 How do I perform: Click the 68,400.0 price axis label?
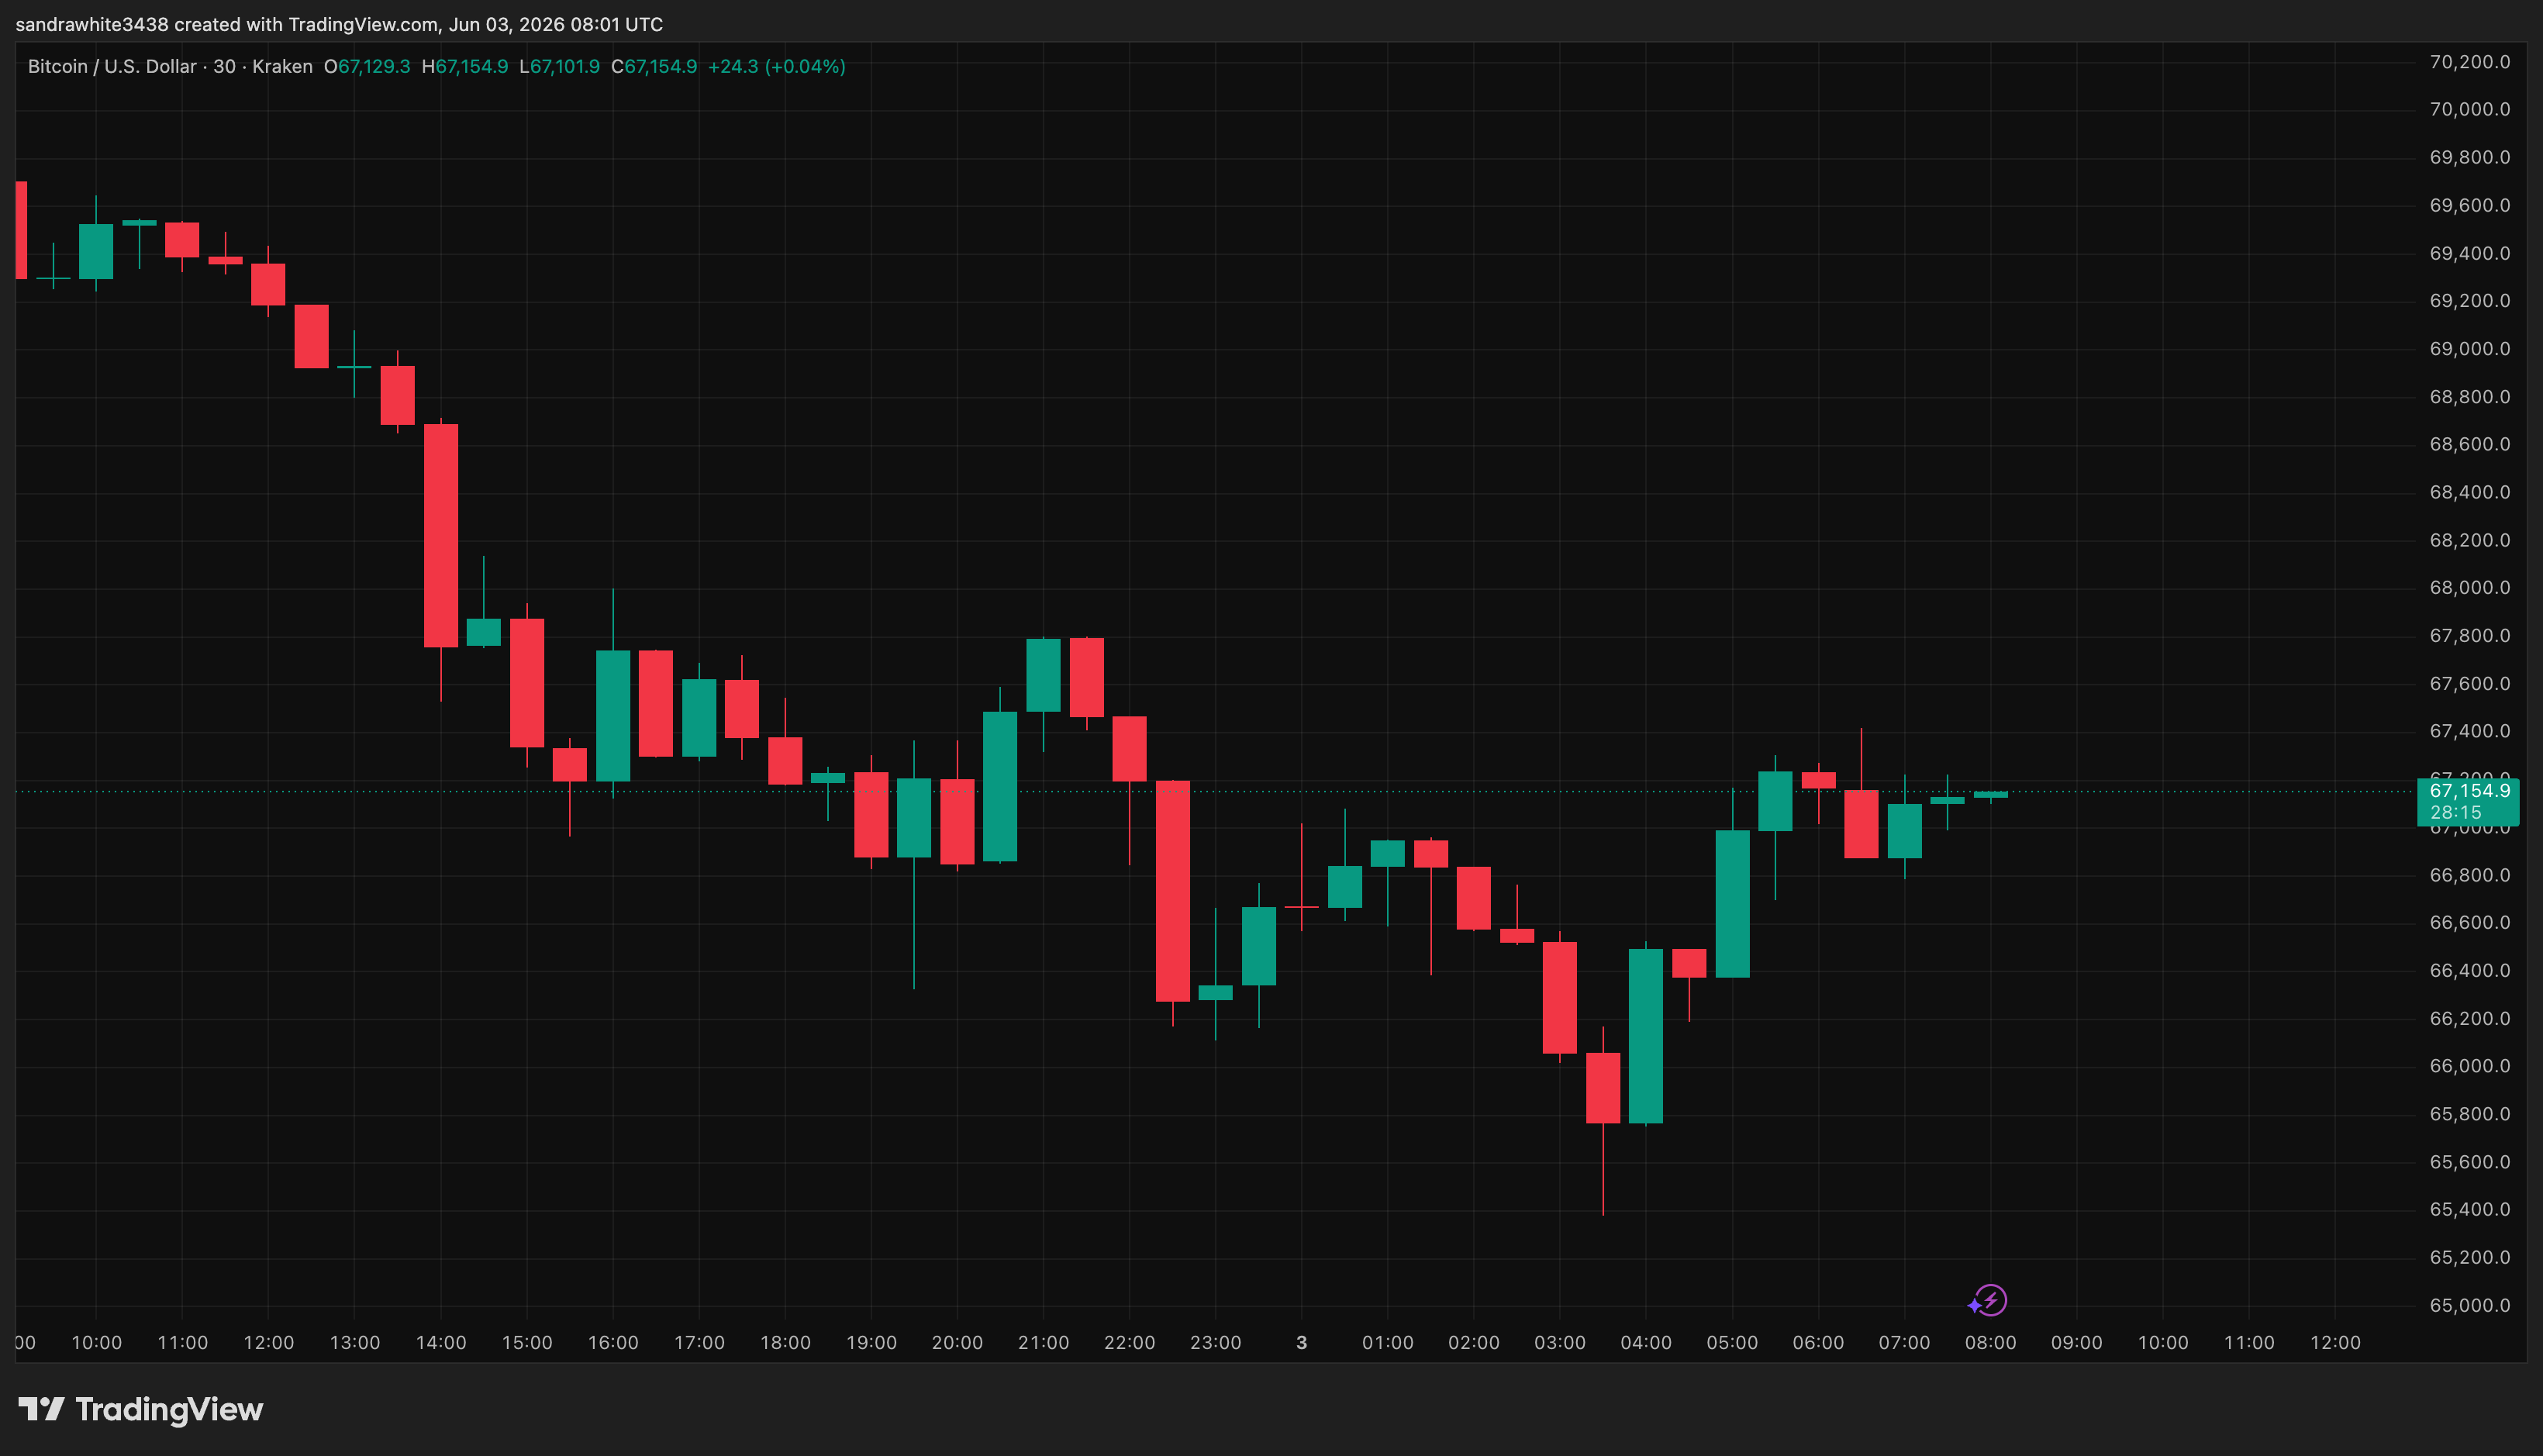coord(2469,492)
